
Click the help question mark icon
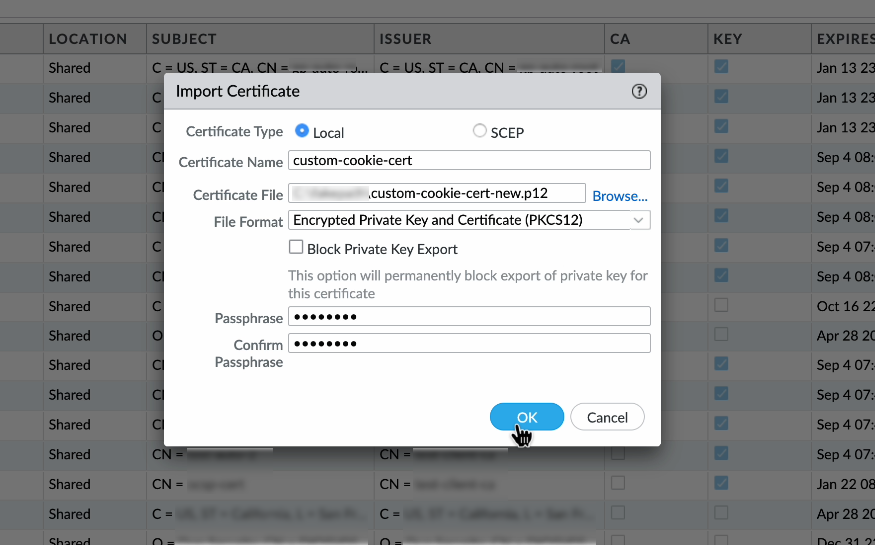coord(640,91)
